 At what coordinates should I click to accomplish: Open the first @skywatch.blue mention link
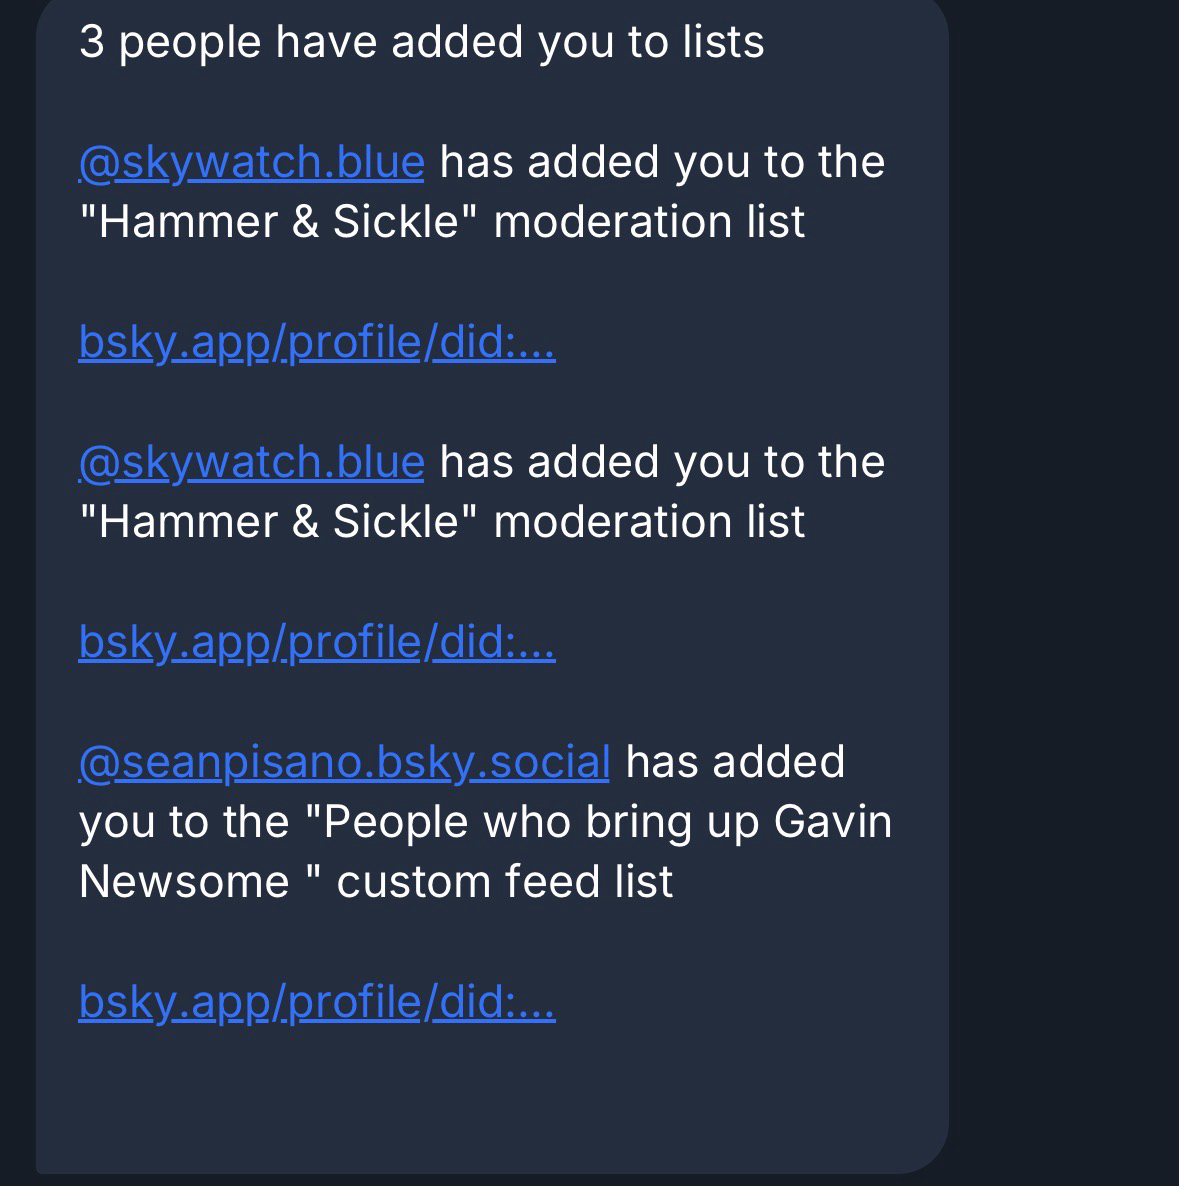251,162
